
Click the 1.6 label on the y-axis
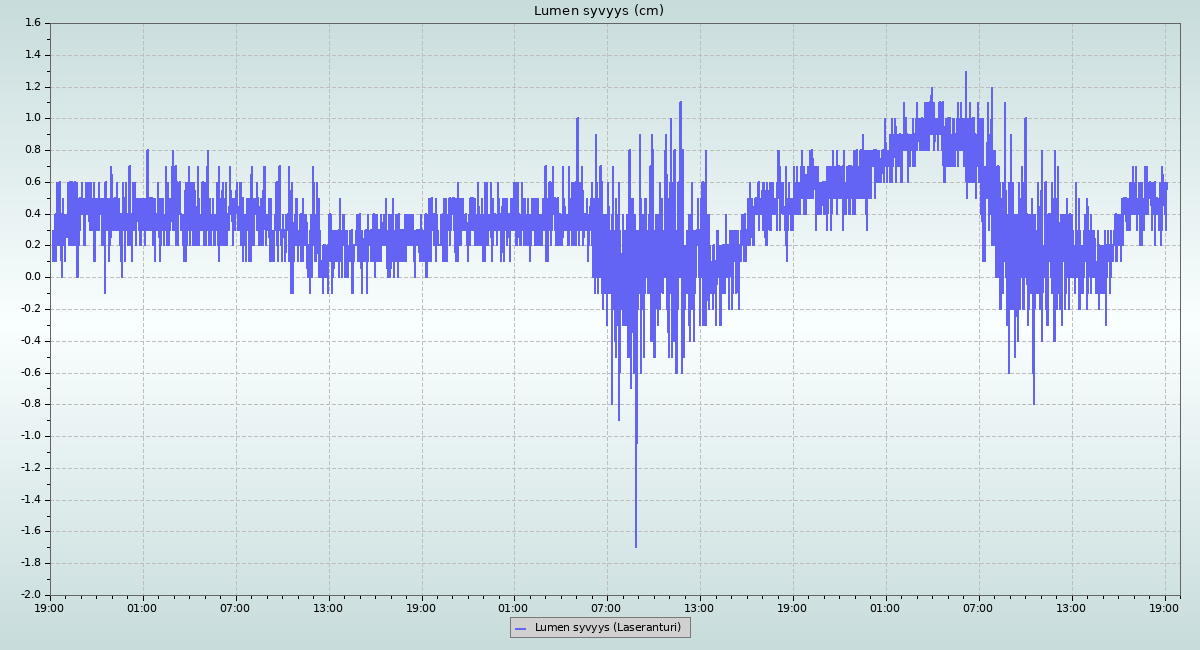click(x=31, y=23)
